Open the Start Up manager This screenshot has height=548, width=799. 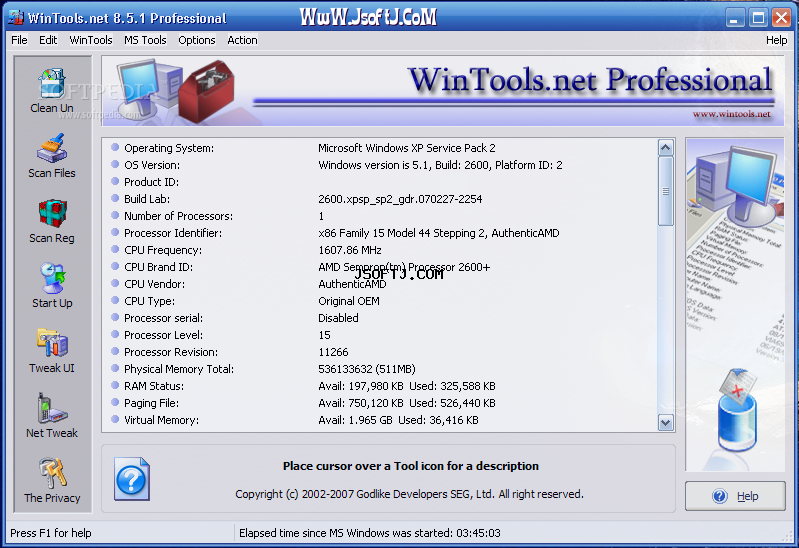tap(52, 286)
